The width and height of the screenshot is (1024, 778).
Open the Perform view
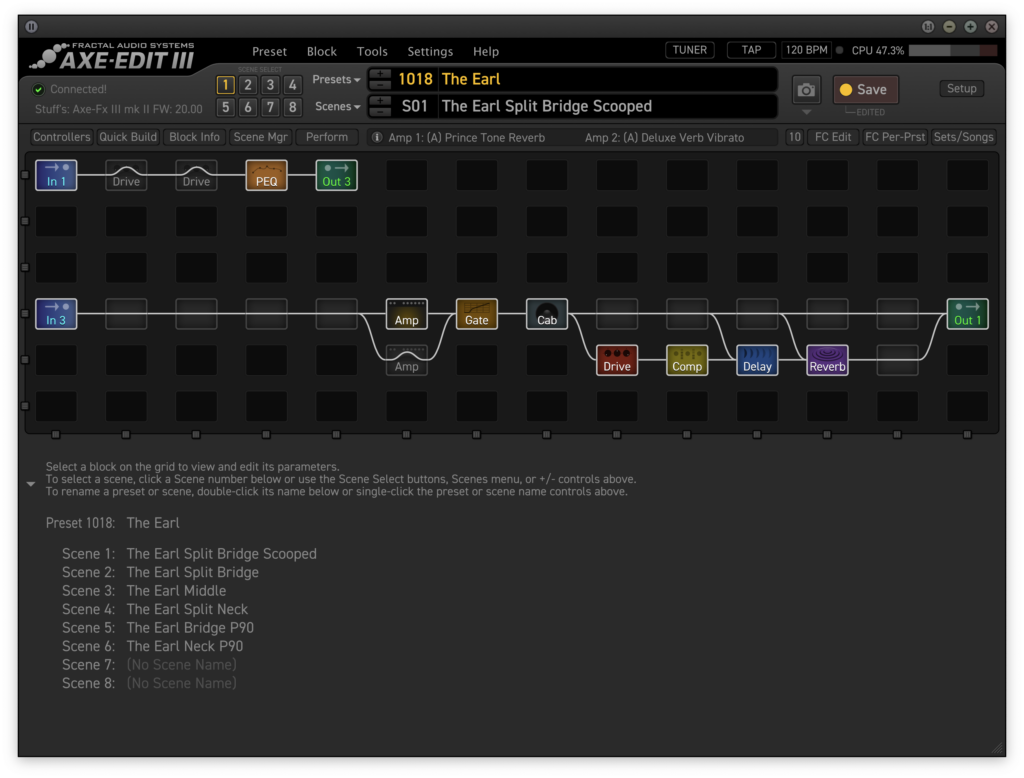pyautogui.click(x=327, y=137)
